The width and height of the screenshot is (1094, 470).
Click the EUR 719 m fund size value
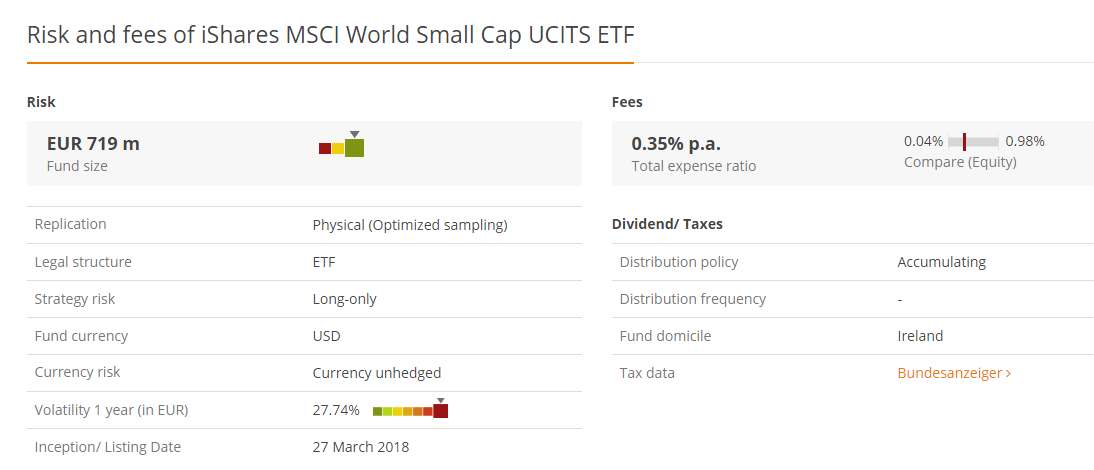click(93, 143)
